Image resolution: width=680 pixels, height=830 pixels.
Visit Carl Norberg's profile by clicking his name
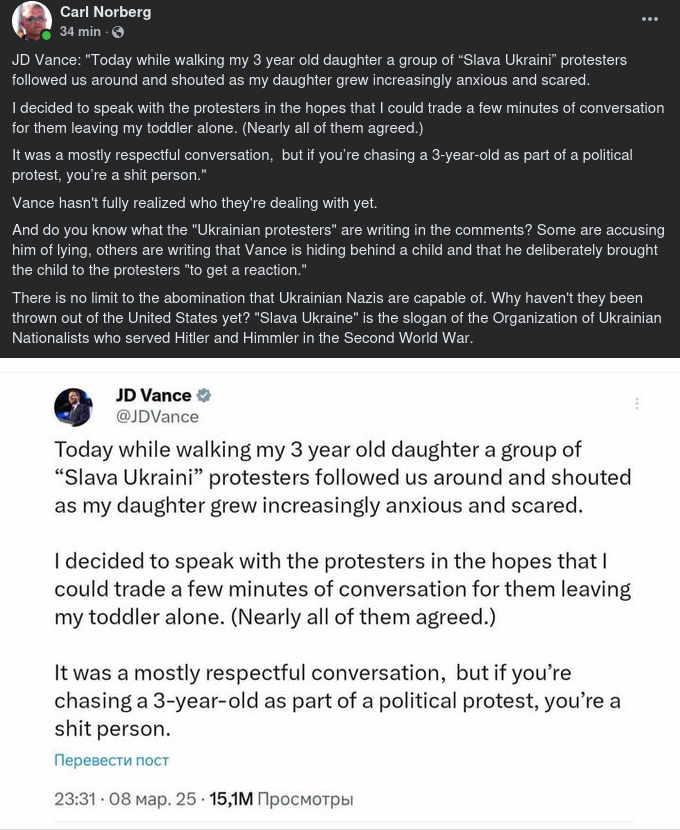coord(105,13)
